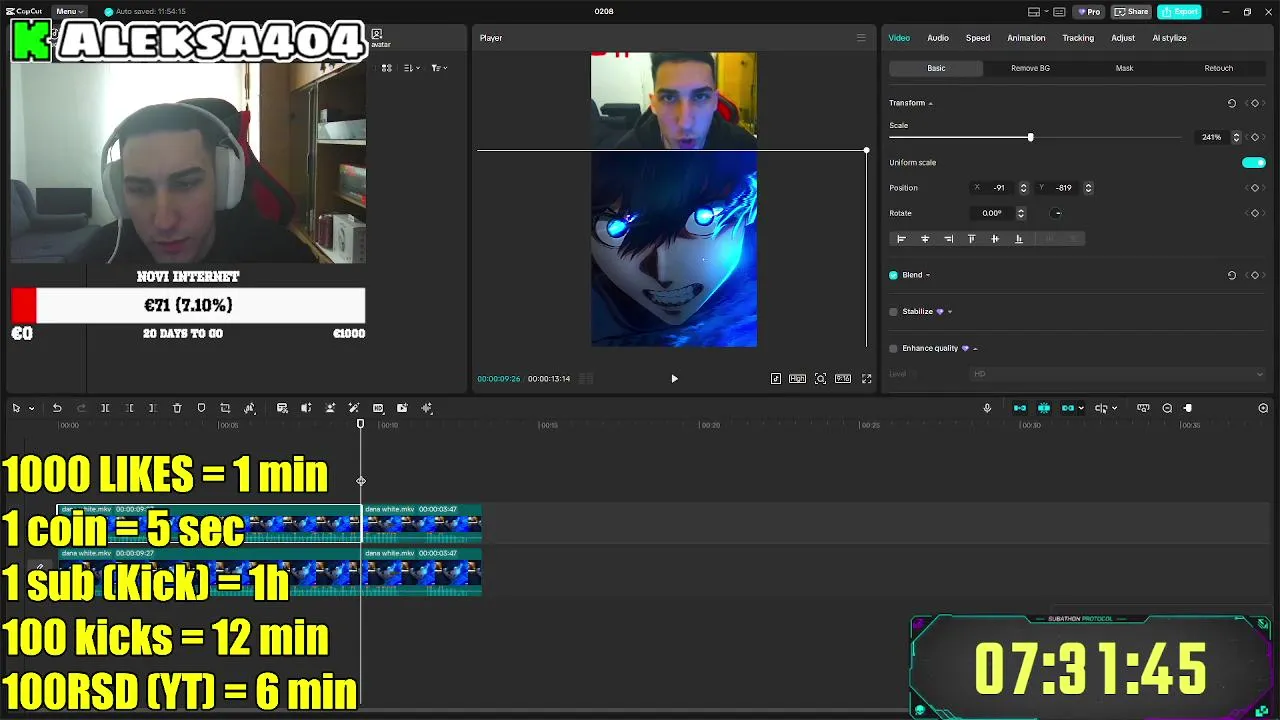The height and width of the screenshot is (720, 1280).
Task: Switch to the Speed tab
Action: point(978,38)
